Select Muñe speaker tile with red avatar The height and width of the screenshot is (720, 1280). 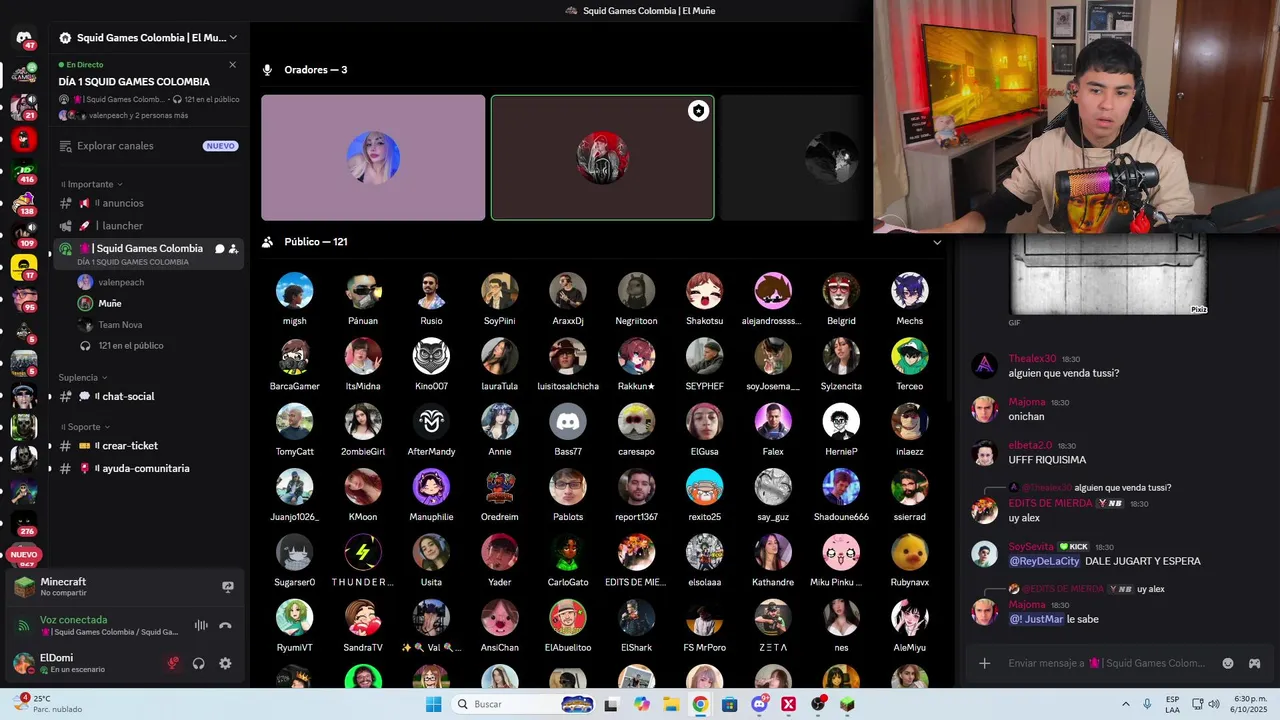tap(602, 158)
